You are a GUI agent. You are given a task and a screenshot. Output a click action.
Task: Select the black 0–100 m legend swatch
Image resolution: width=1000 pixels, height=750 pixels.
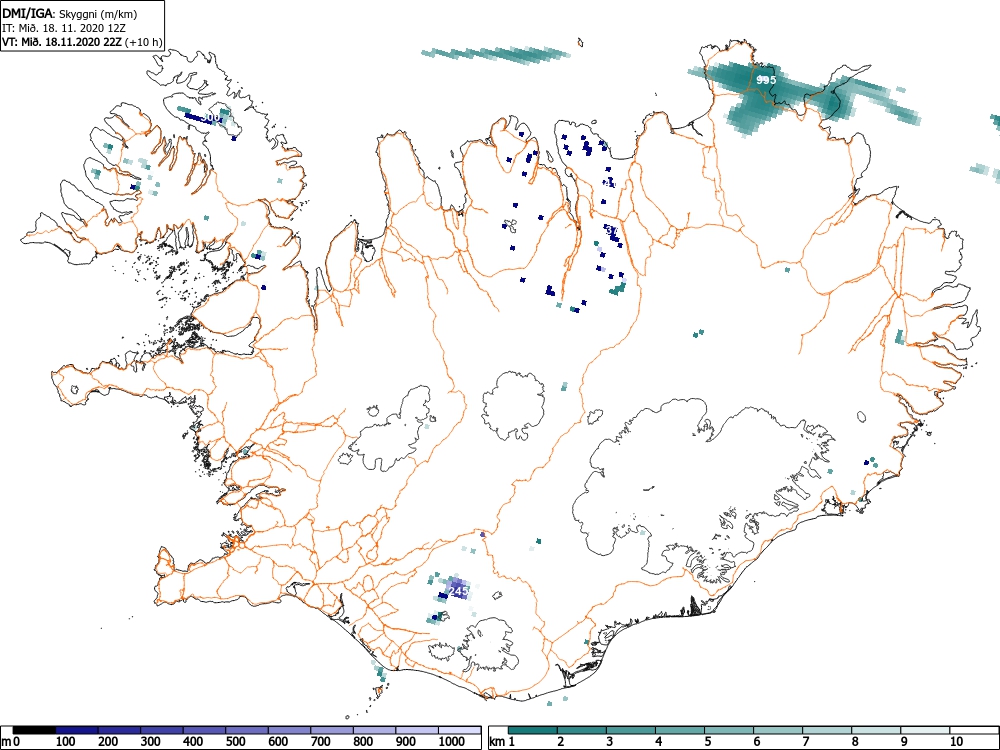pyautogui.click(x=34, y=730)
